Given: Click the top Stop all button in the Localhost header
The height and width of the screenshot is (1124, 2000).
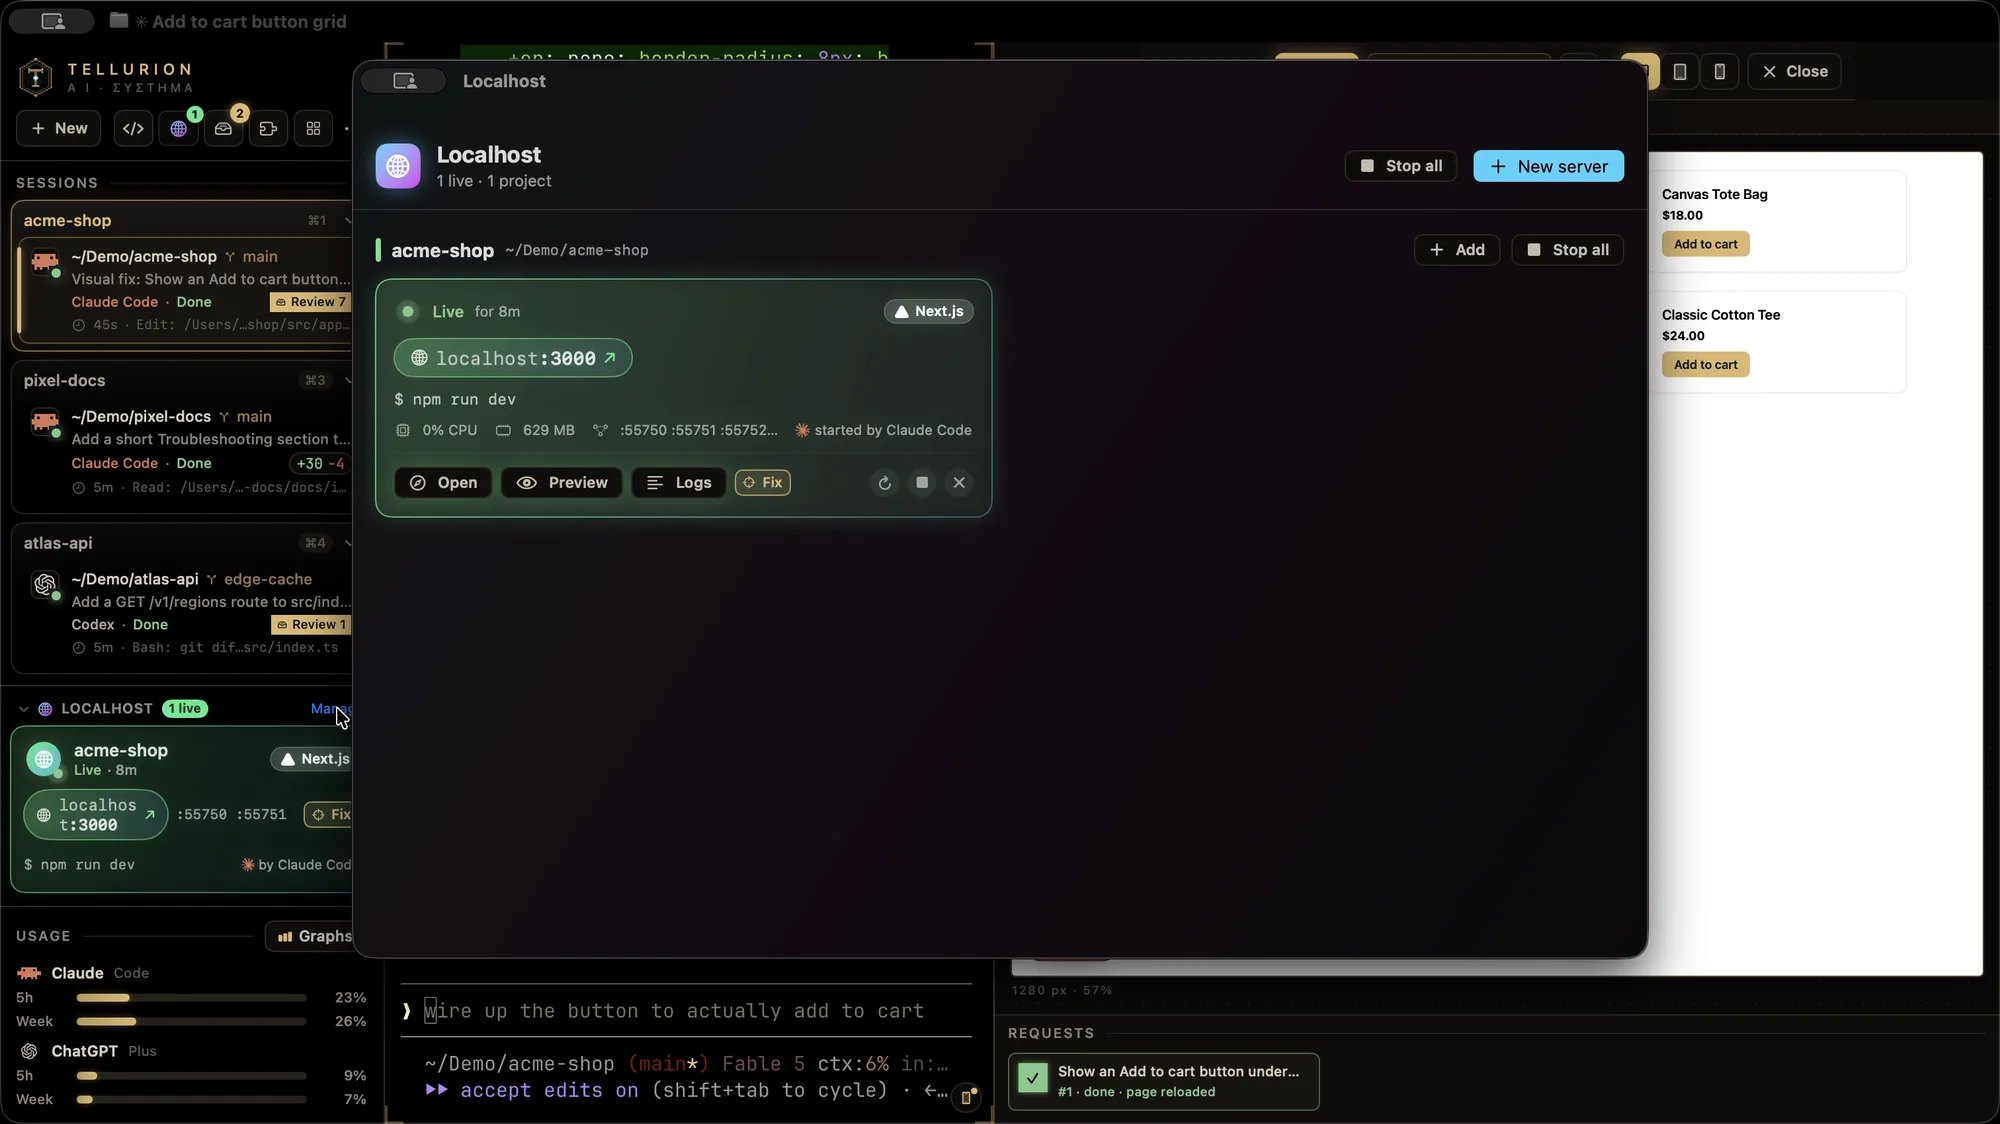Looking at the screenshot, I should [x=1400, y=166].
